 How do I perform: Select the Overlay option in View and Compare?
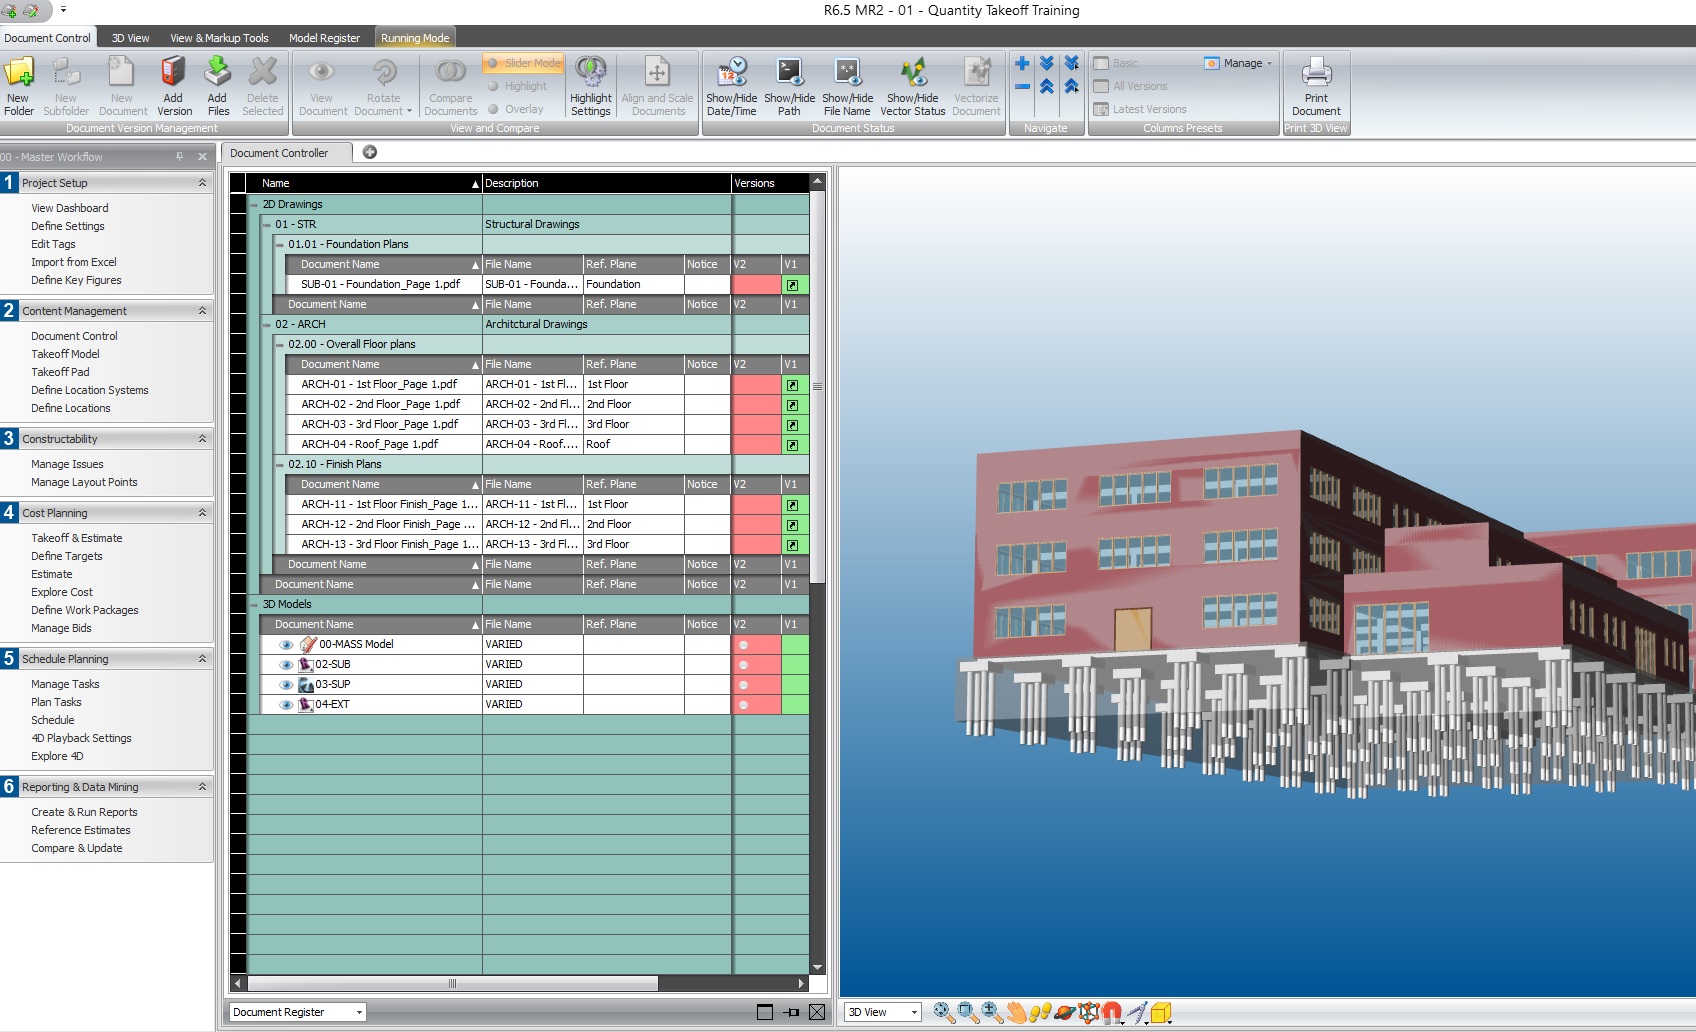(x=493, y=109)
